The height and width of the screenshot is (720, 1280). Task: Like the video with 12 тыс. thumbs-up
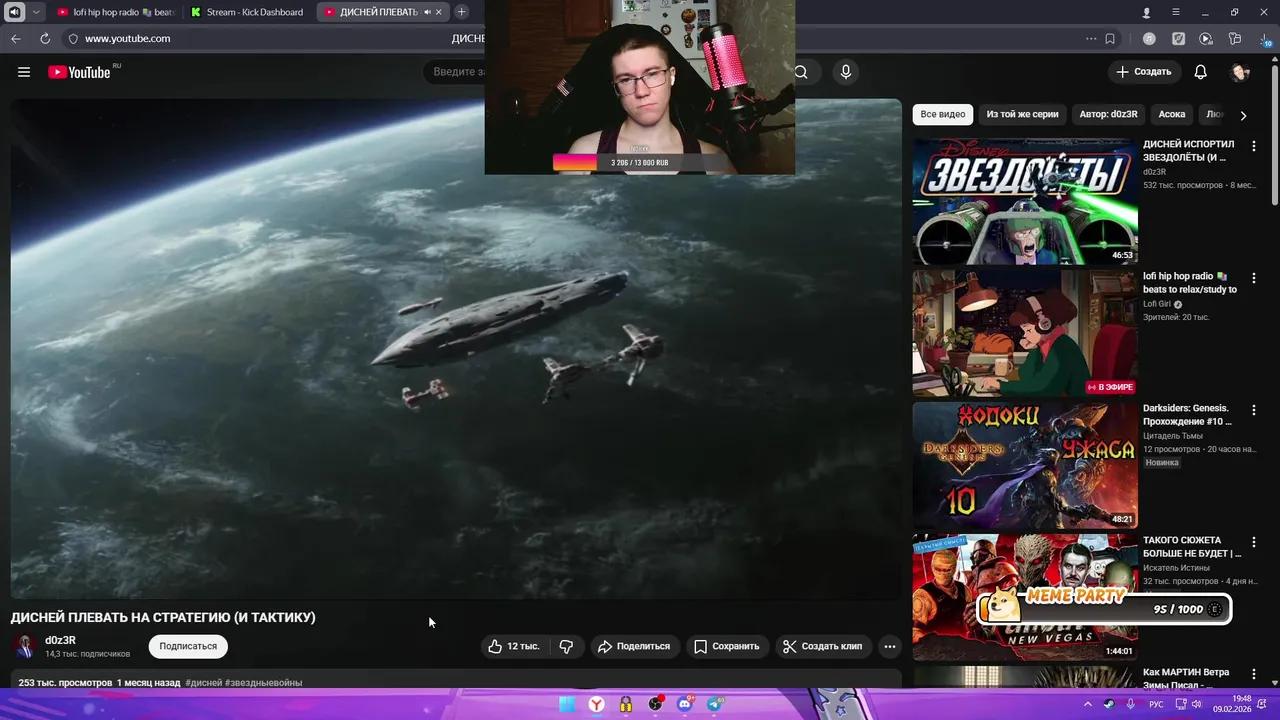pyautogui.click(x=514, y=646)
